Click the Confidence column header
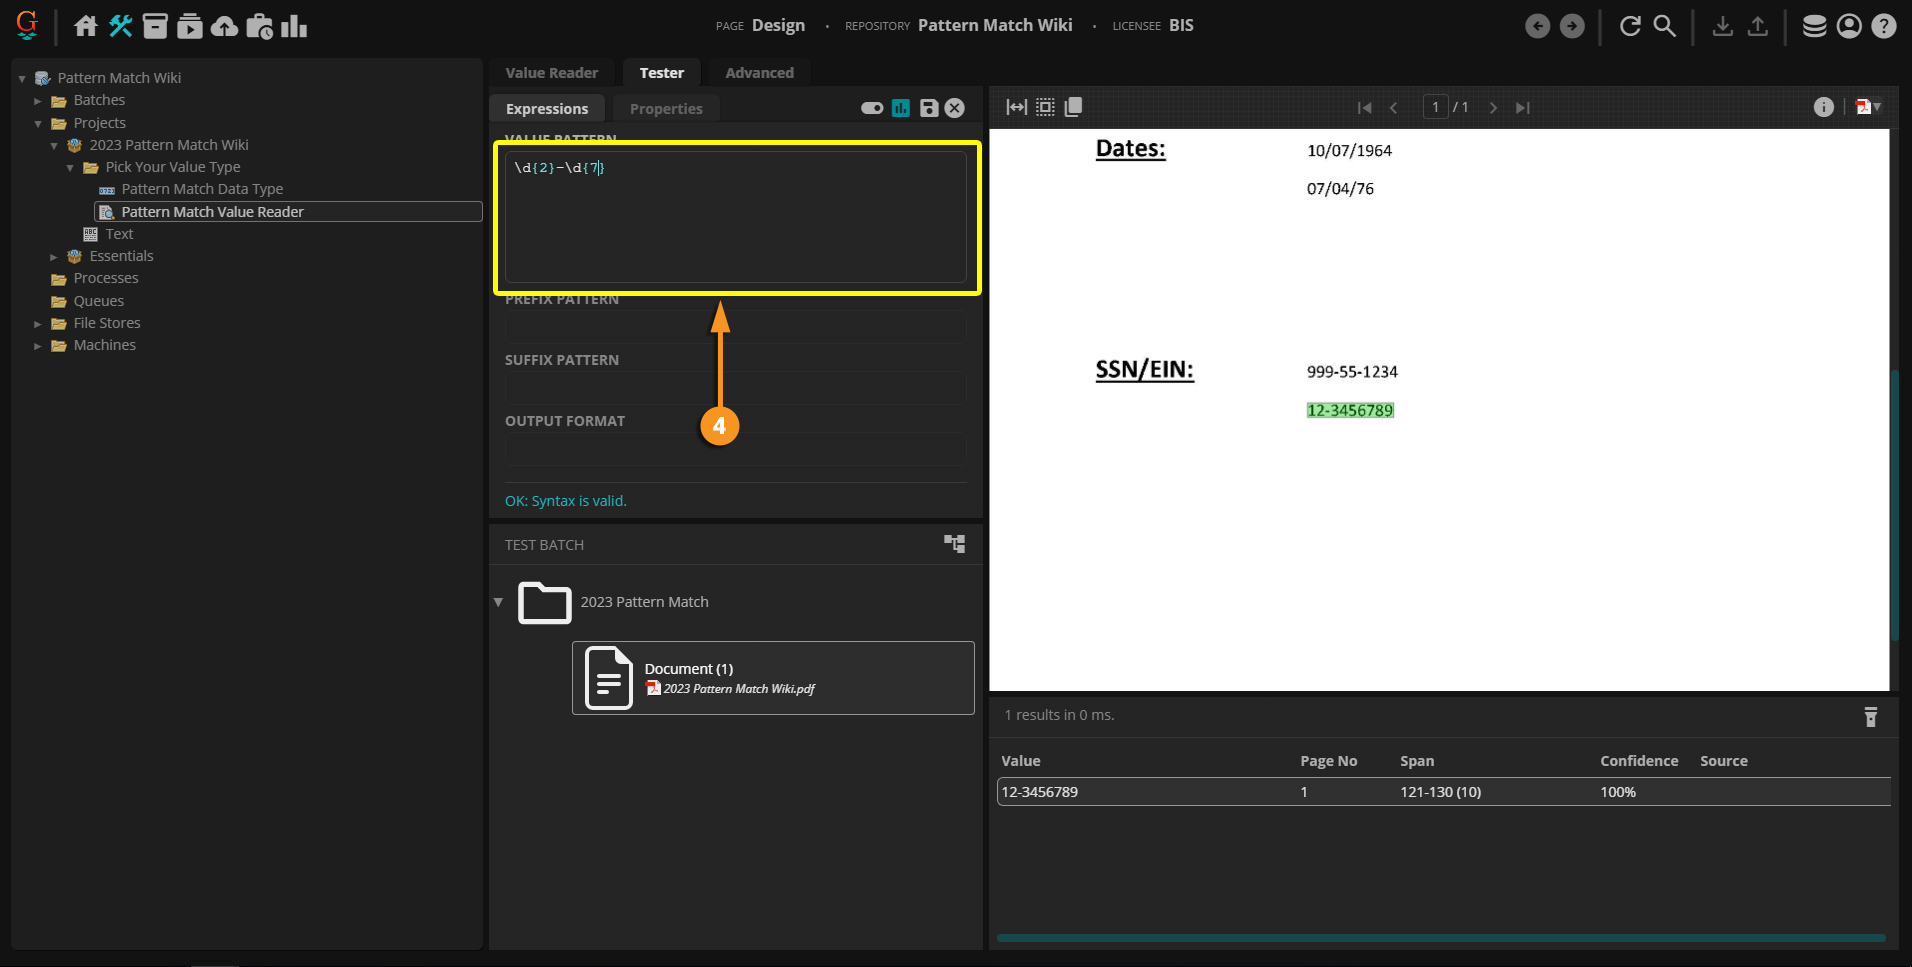Viewport: 1912px width, 967px height. [x=1639, y=761]
